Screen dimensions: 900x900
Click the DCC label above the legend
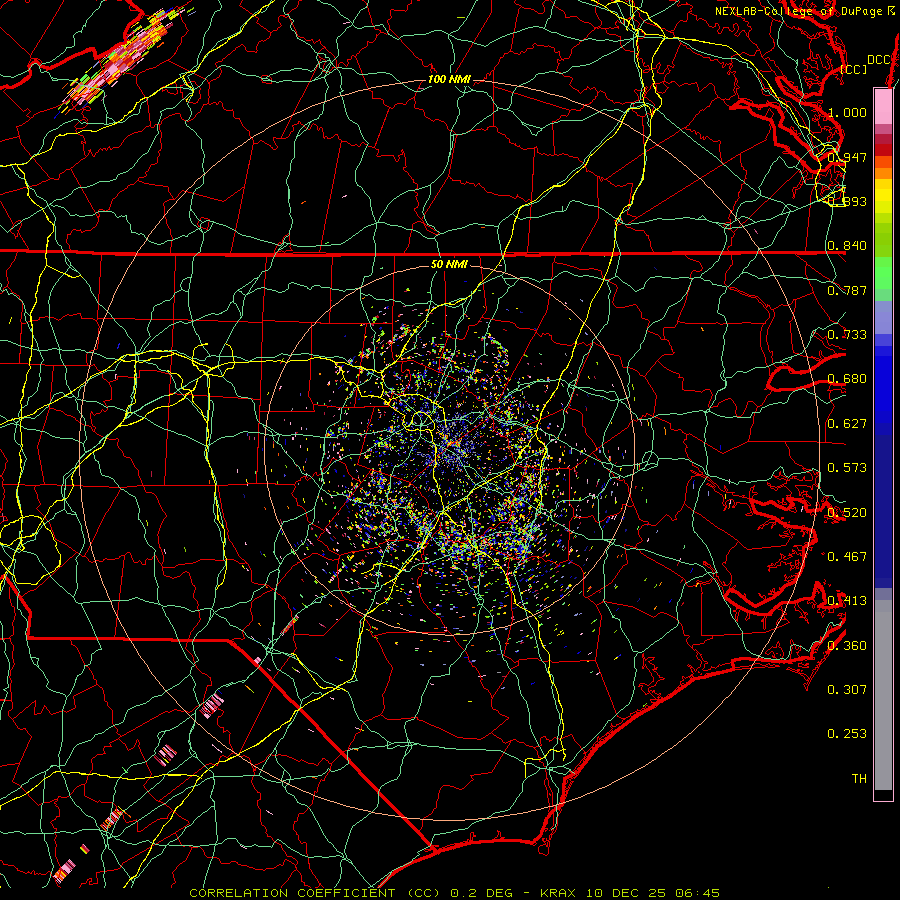click(878, 60)
